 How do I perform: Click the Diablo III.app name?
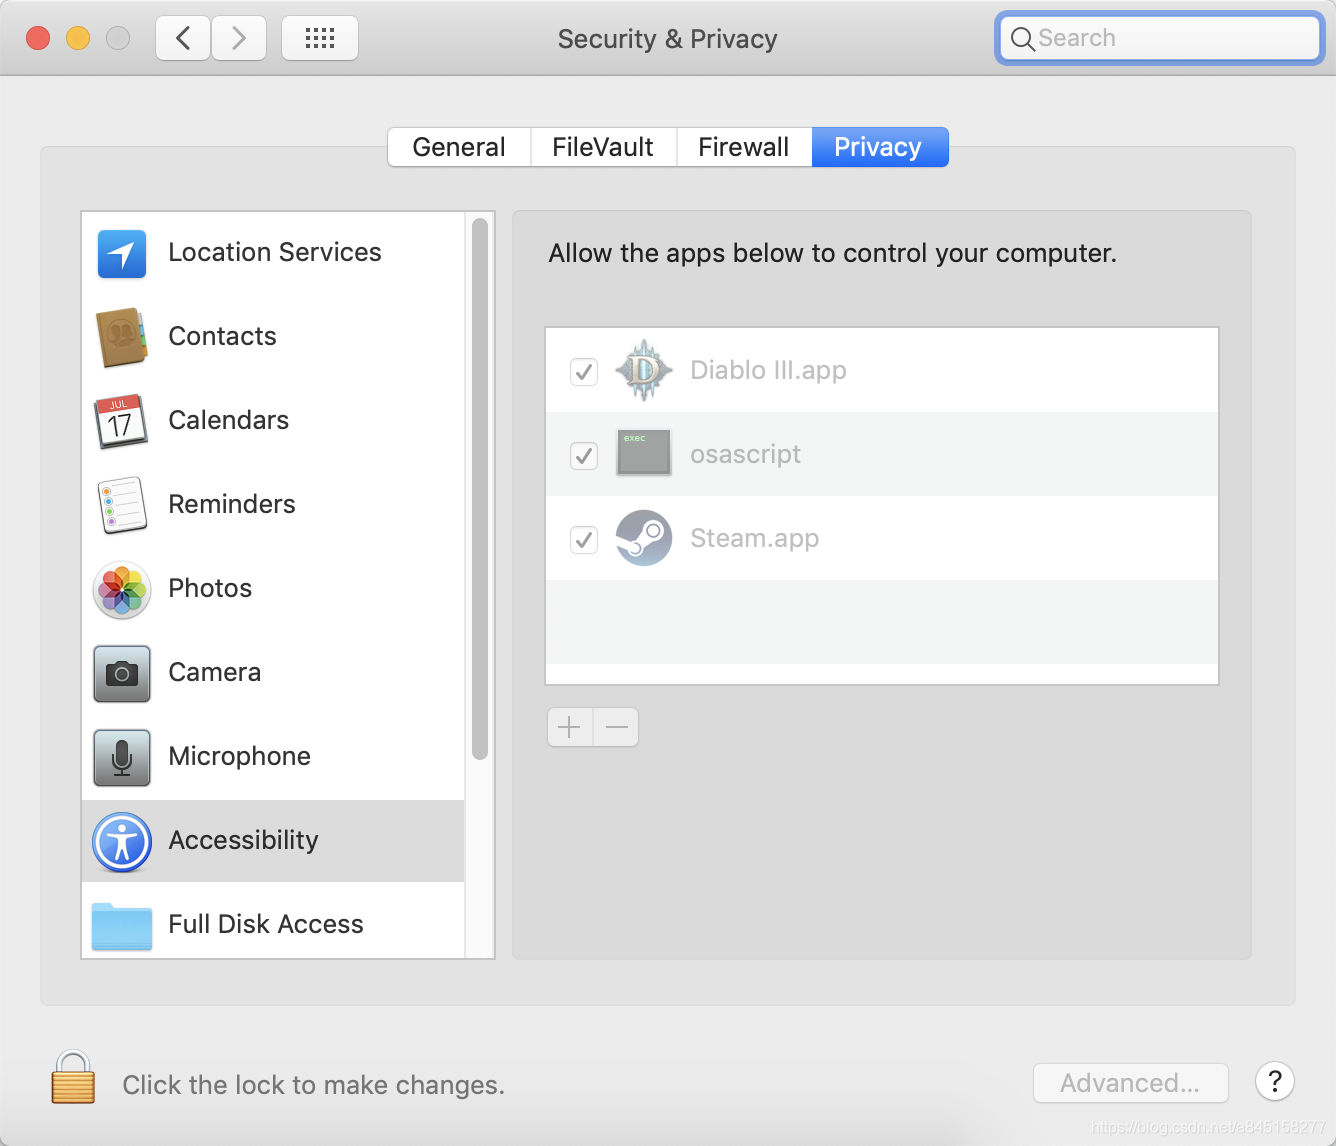769,370
